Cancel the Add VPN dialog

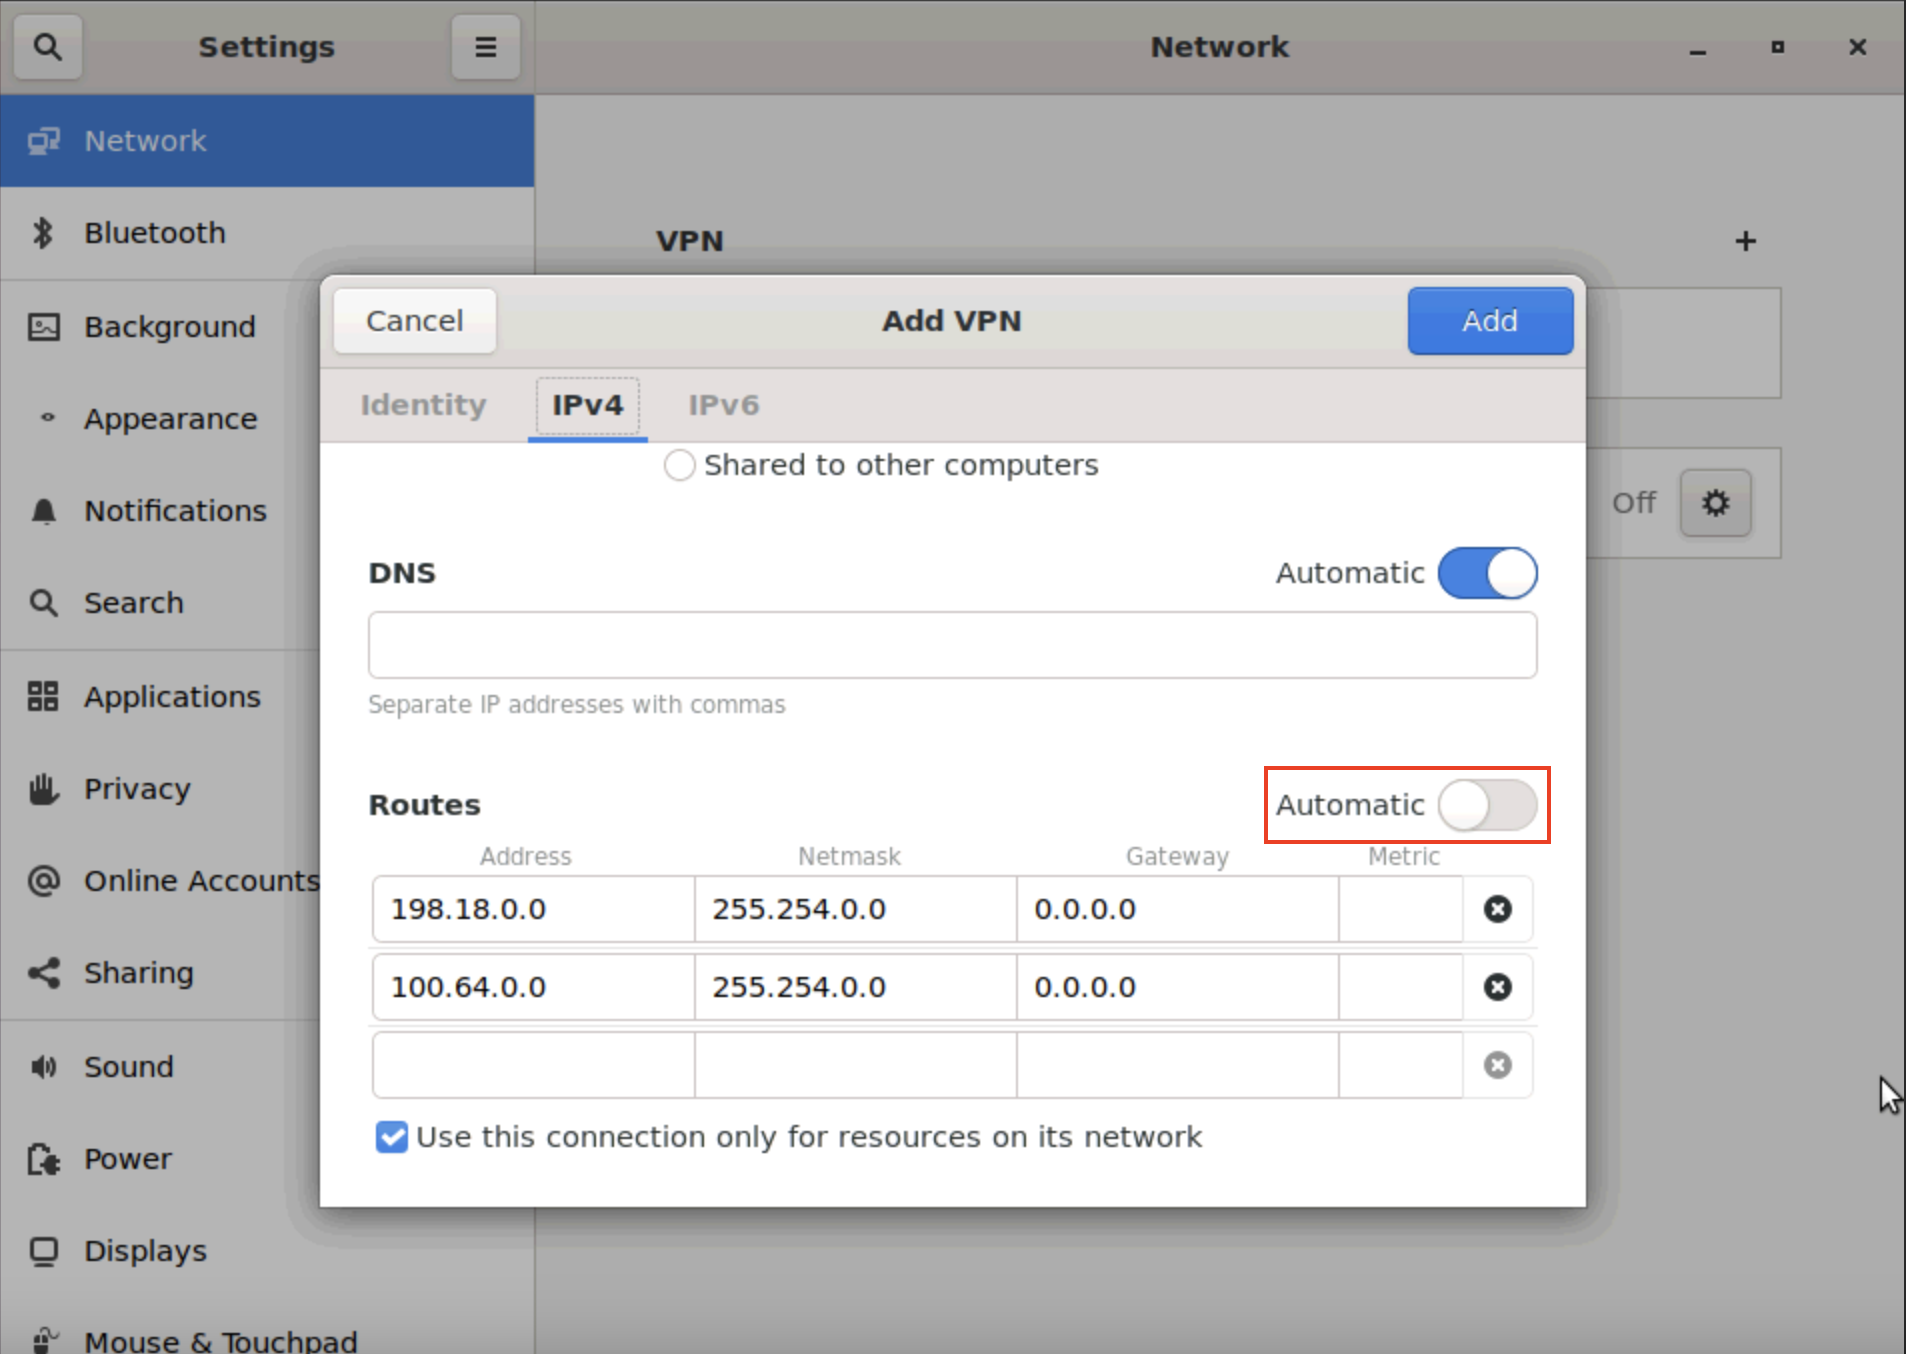414,321
